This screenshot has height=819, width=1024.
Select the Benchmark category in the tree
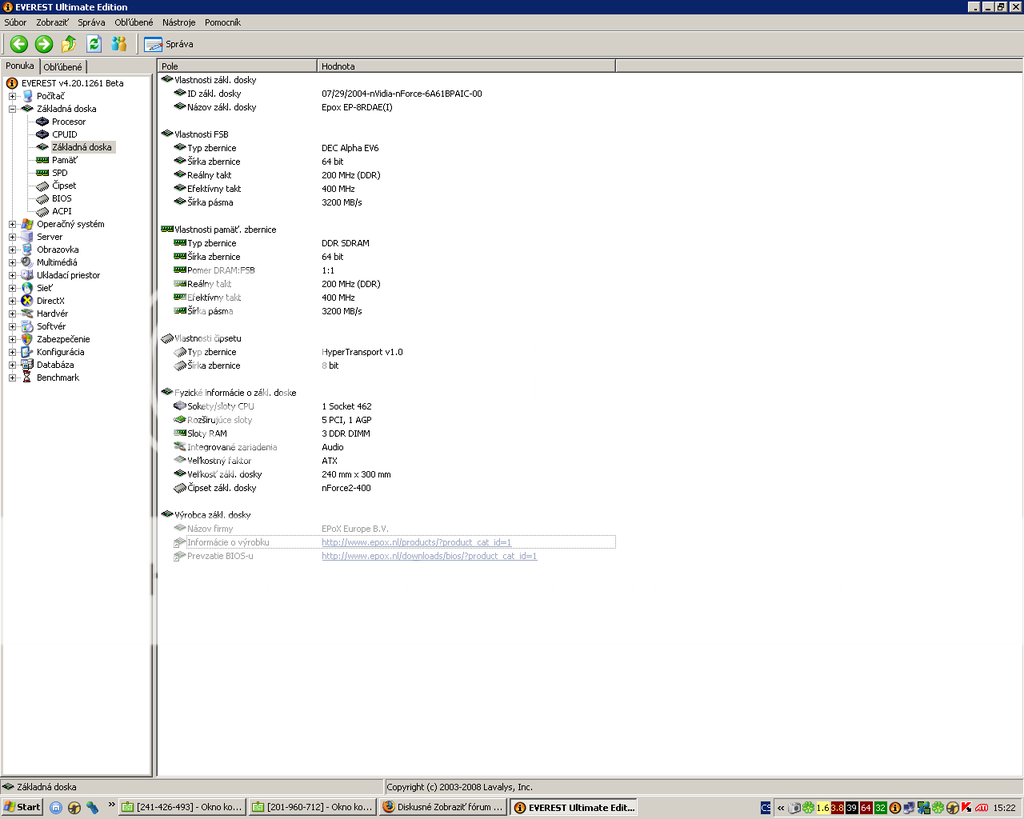pyautogui.click(x=57, y=377)
